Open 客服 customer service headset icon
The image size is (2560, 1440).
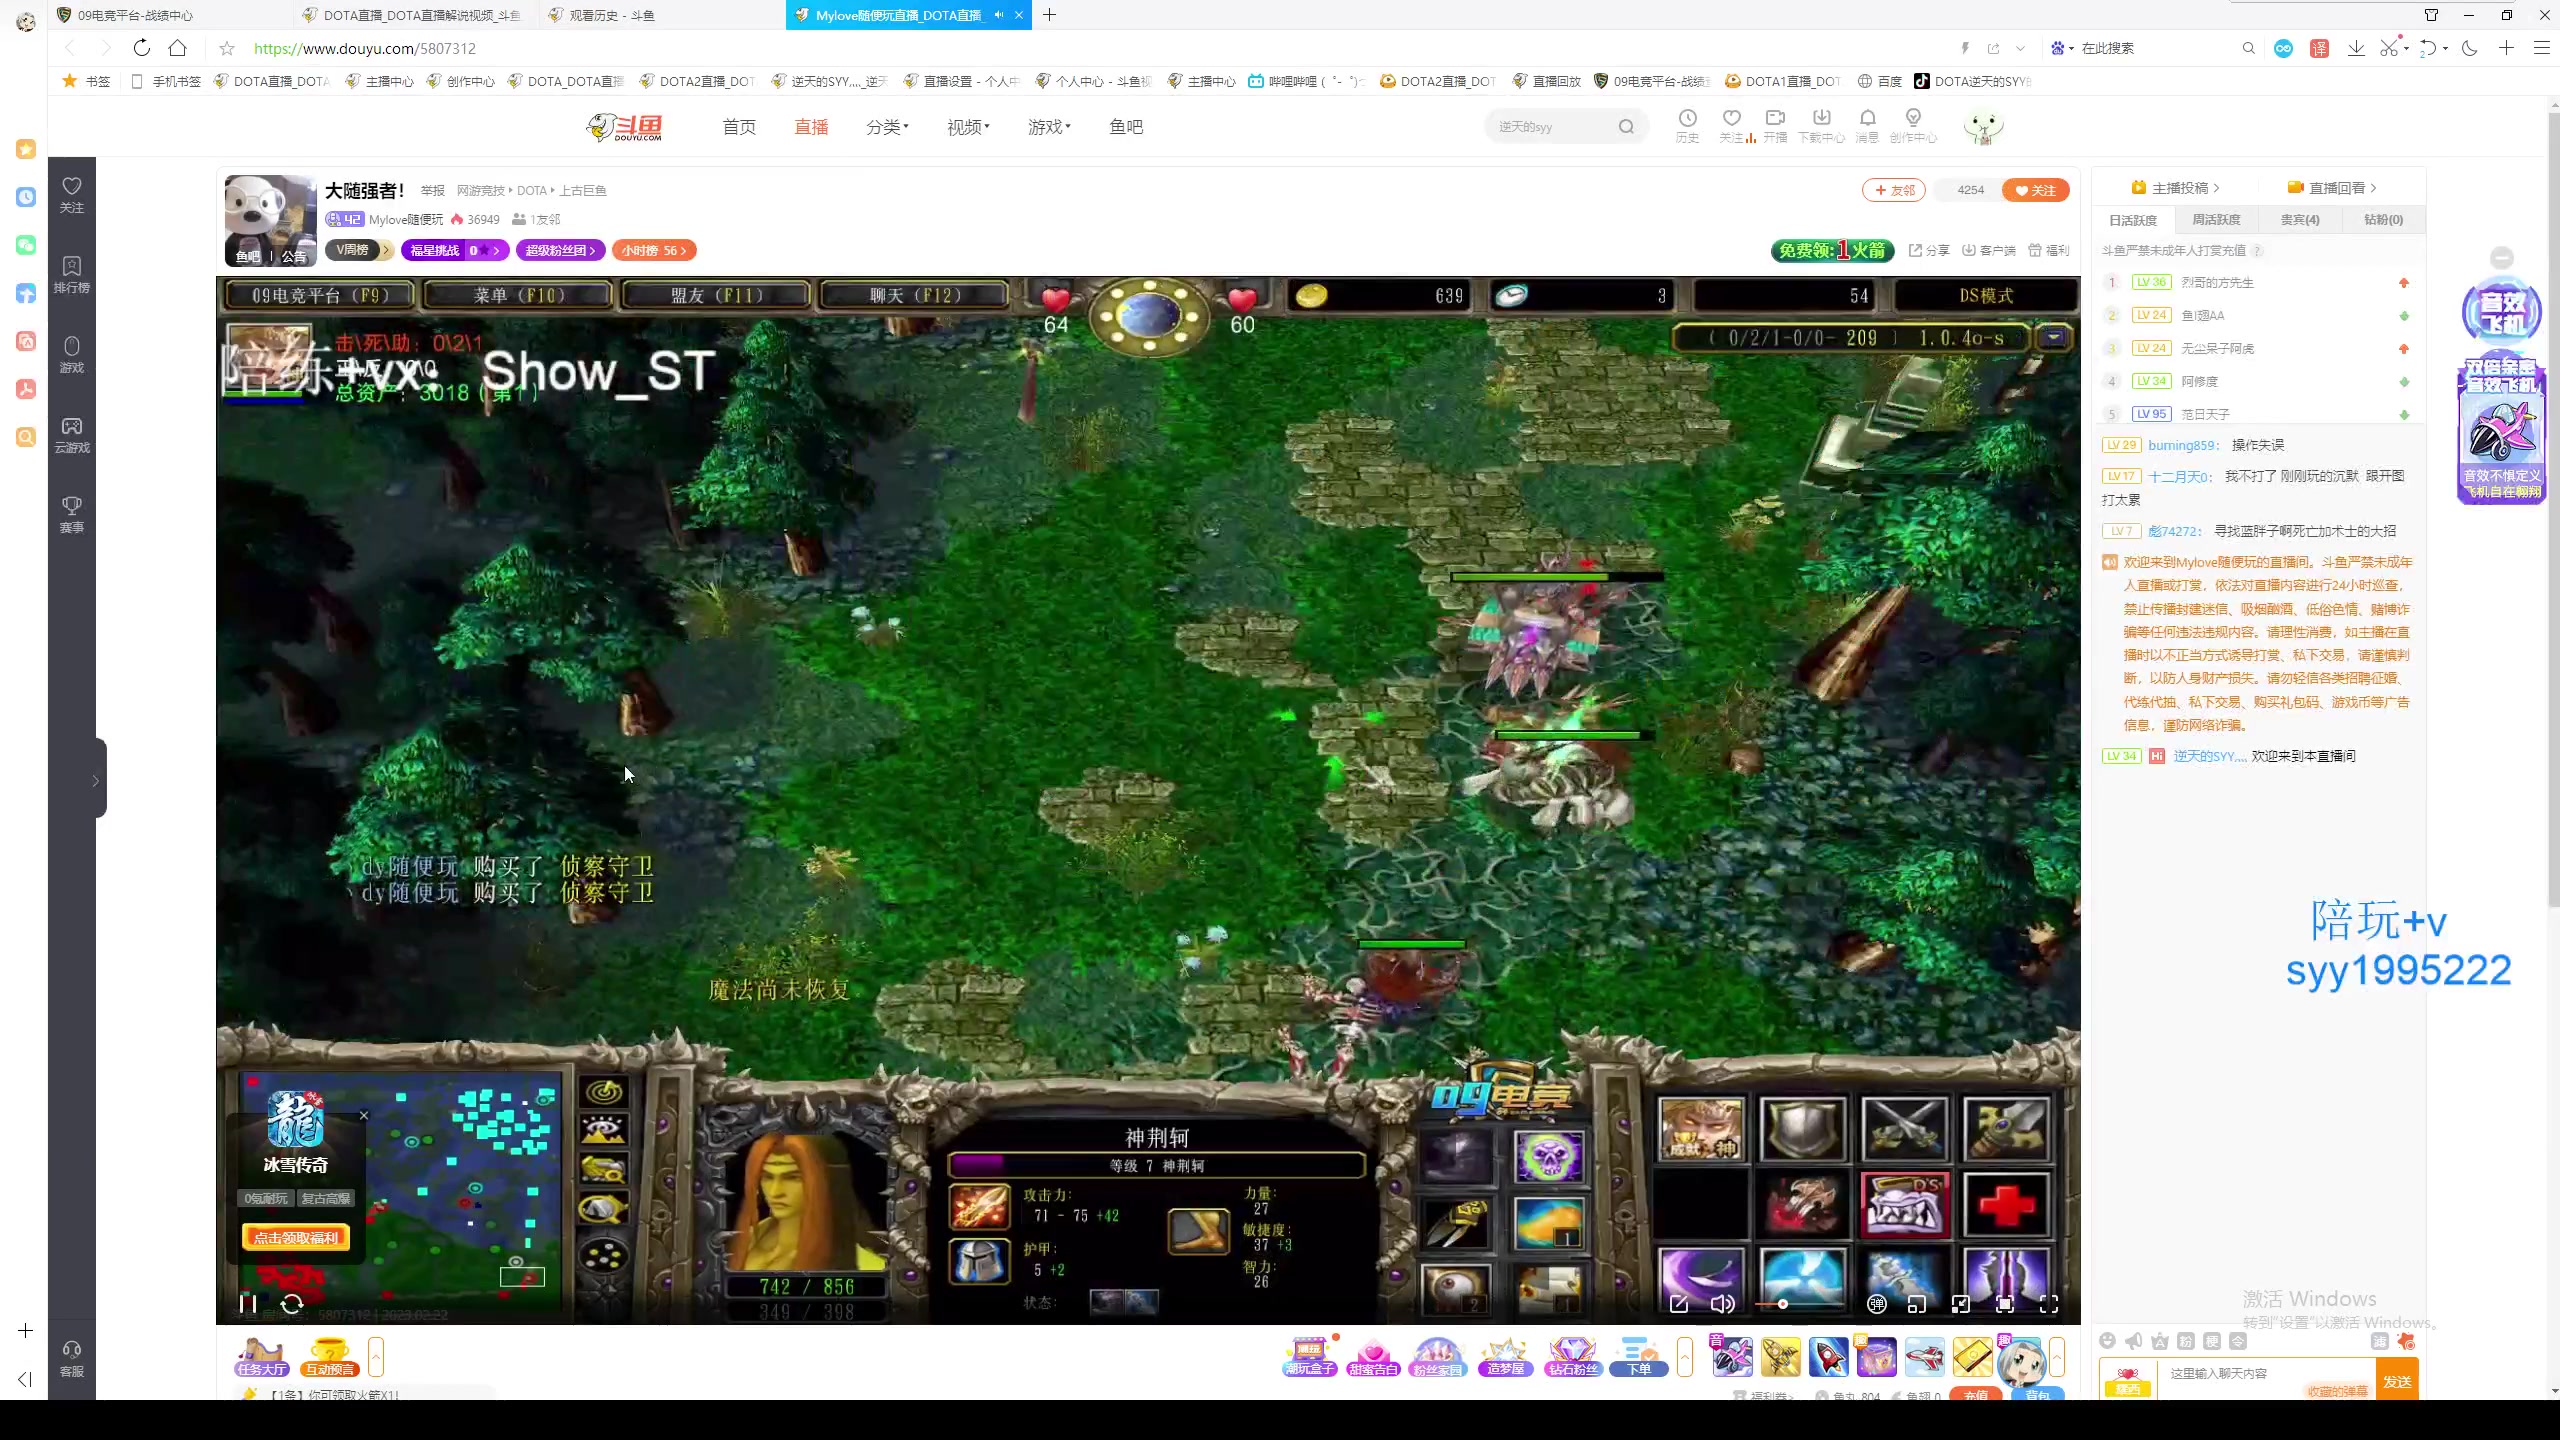point(72,1359)
